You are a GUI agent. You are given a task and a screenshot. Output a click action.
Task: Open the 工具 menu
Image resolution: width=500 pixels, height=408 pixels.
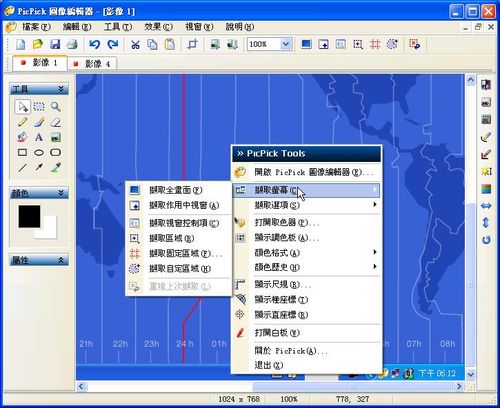point(118,27)
